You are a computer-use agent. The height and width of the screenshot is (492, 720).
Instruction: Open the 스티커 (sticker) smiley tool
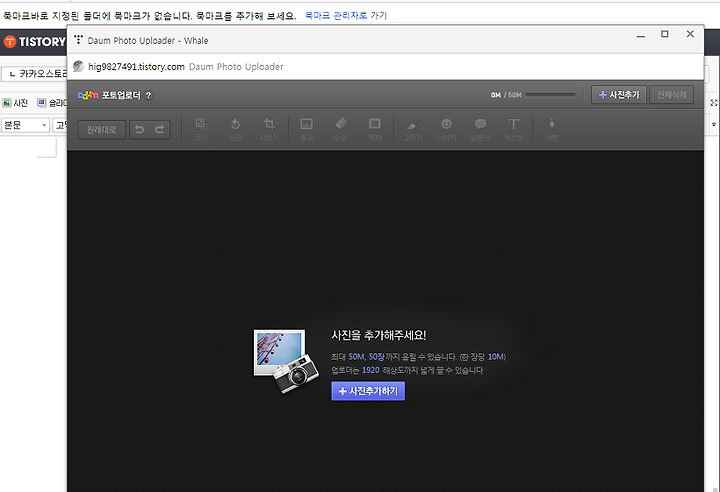pos(446,129)
